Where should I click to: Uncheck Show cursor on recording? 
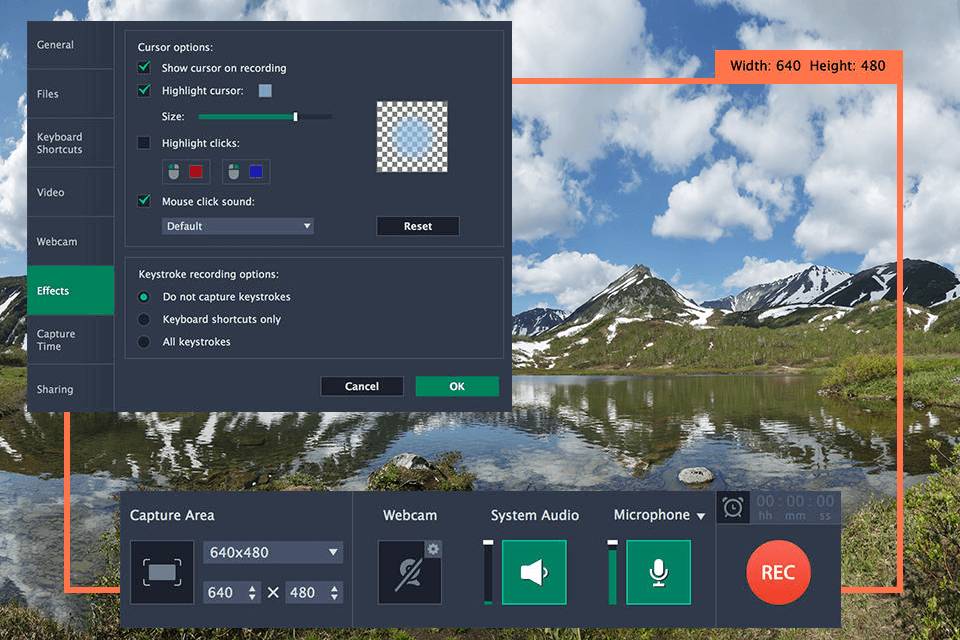tap(144, 68)
